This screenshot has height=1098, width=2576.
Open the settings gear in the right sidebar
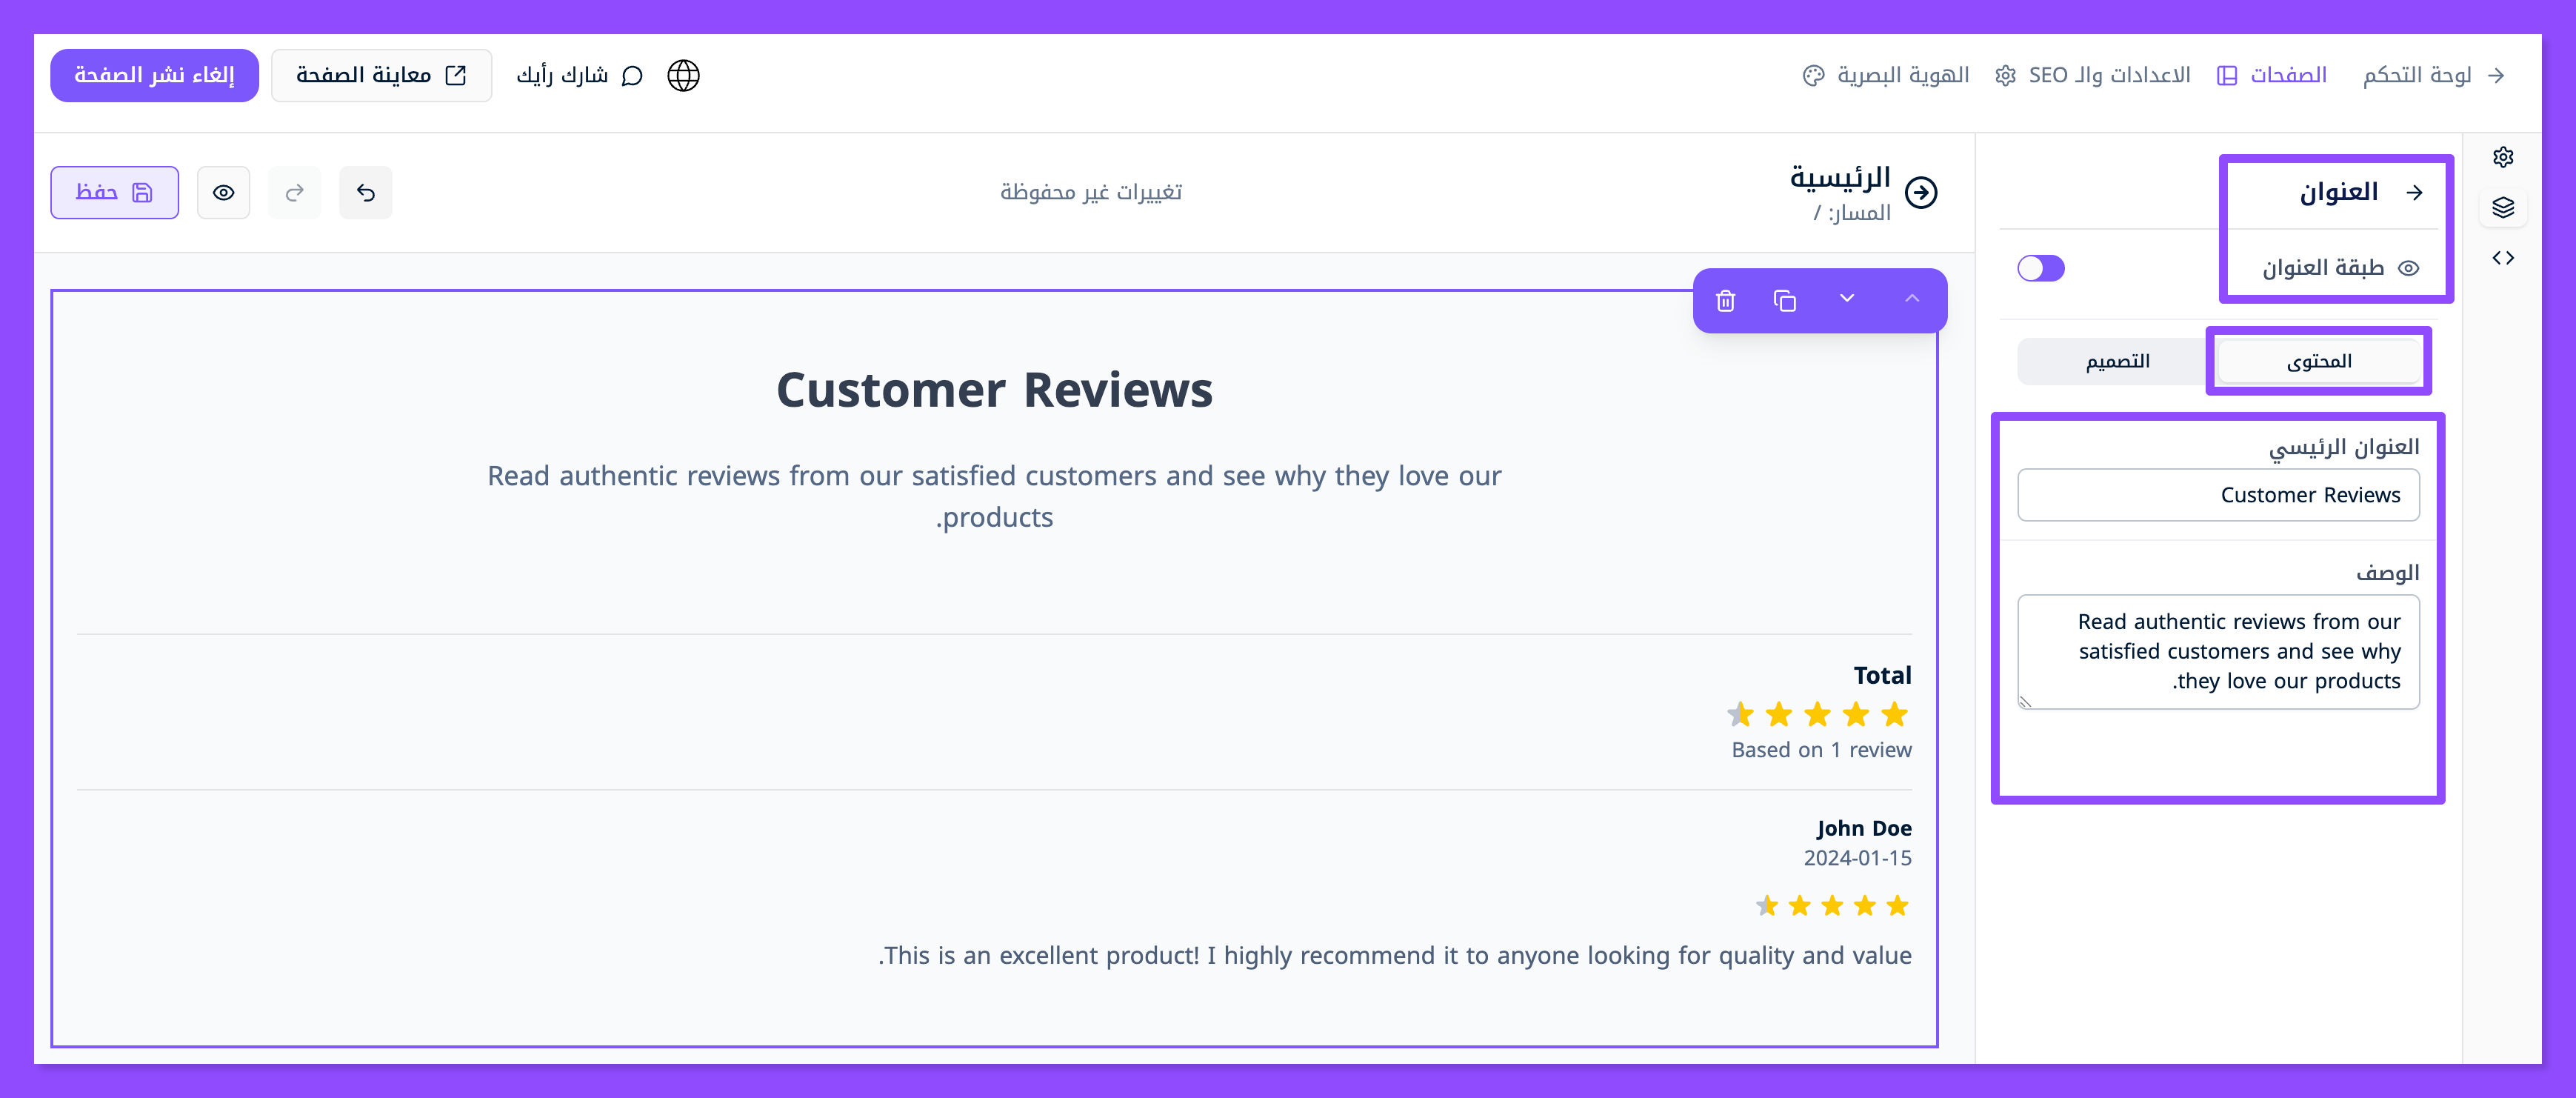click(x=2503, y=157)
